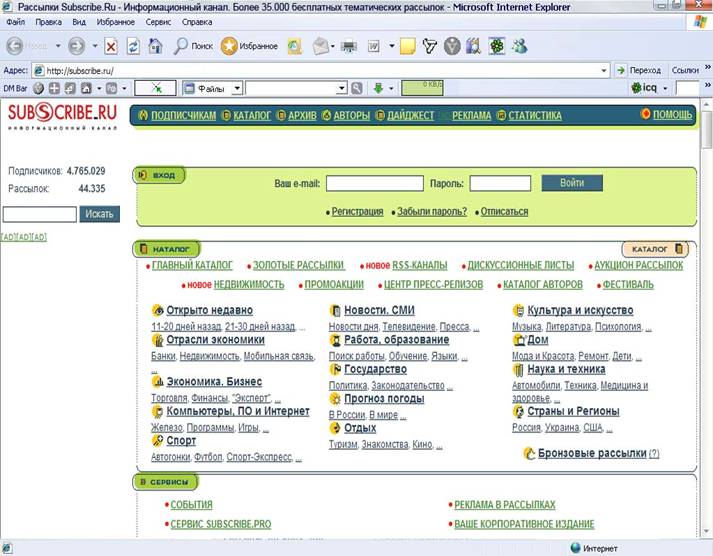The width and height of the screenshot is (713, 556).
Task: Click the Новости. СМИ category icon
Action: pyautogui.click(x=335, y=311)
